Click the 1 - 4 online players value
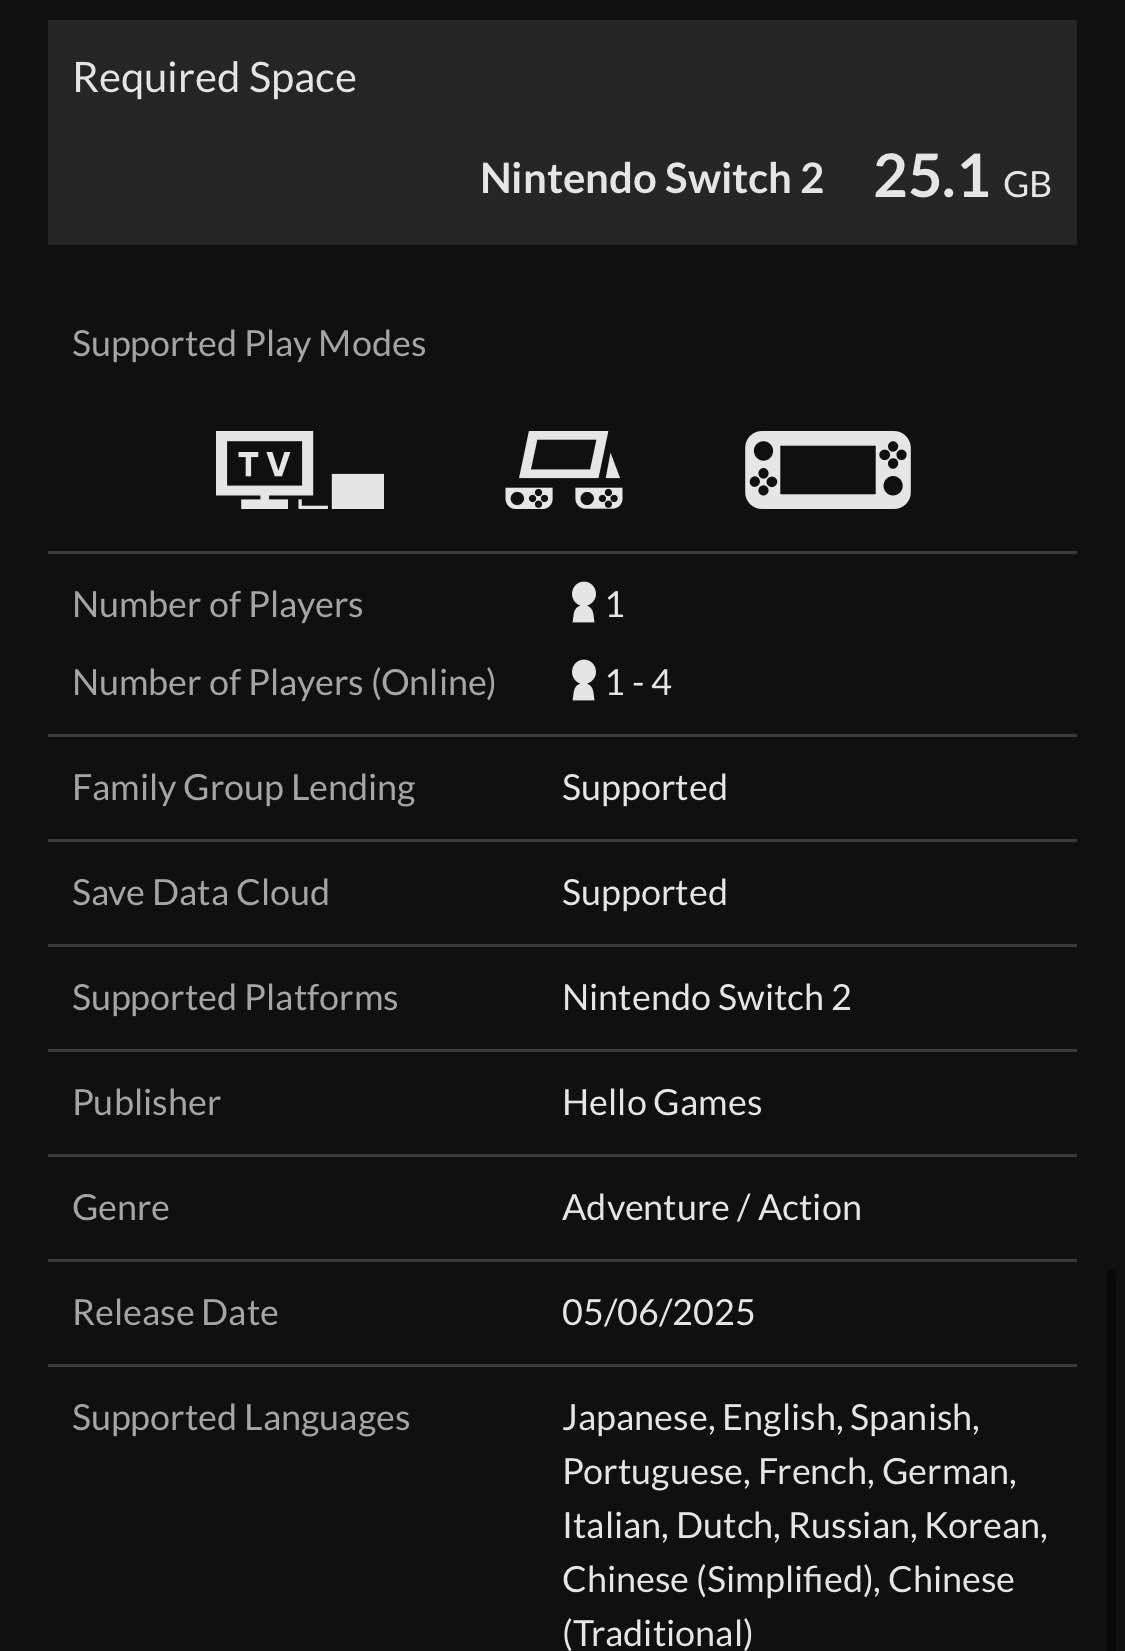1125x1651 pixels. point(638,682)
